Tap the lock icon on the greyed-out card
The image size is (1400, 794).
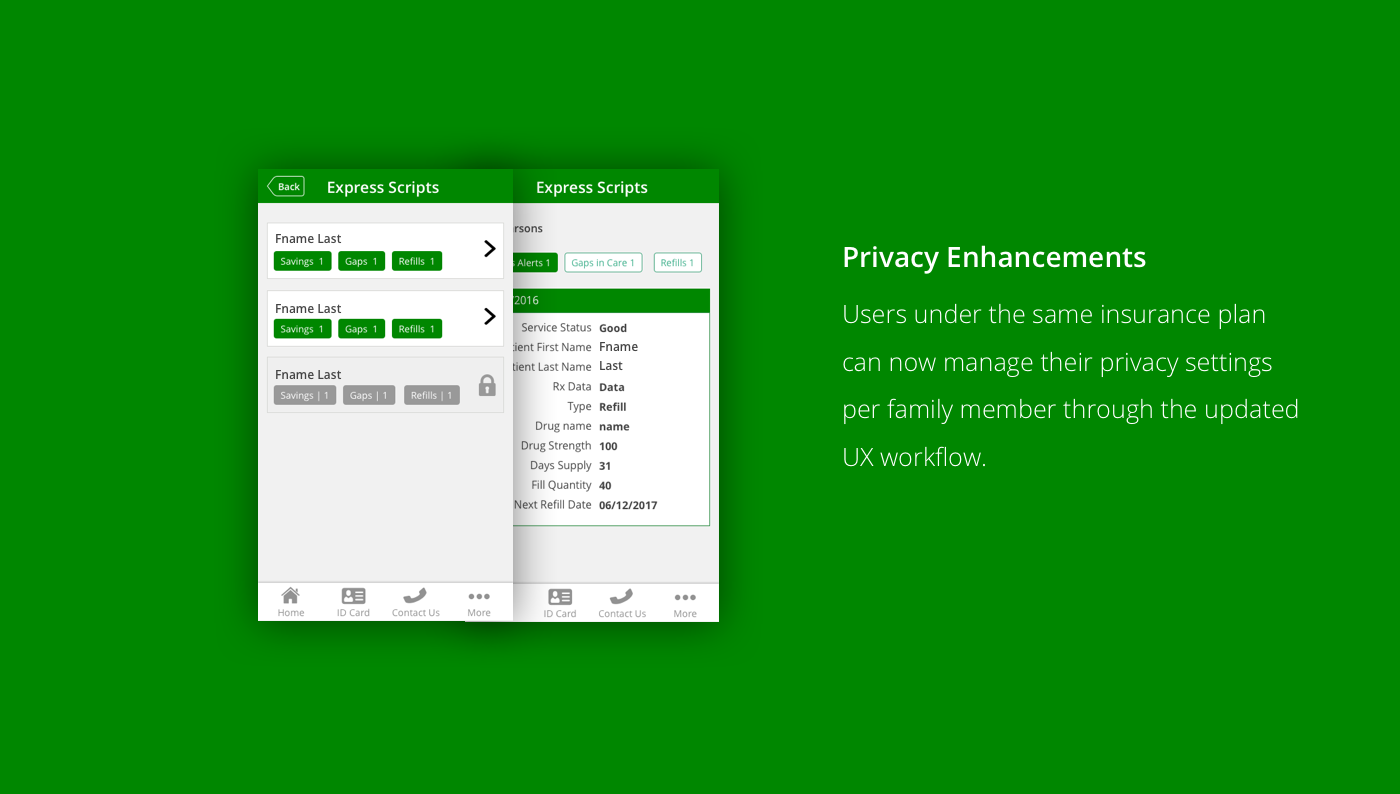tap(487, 385)
